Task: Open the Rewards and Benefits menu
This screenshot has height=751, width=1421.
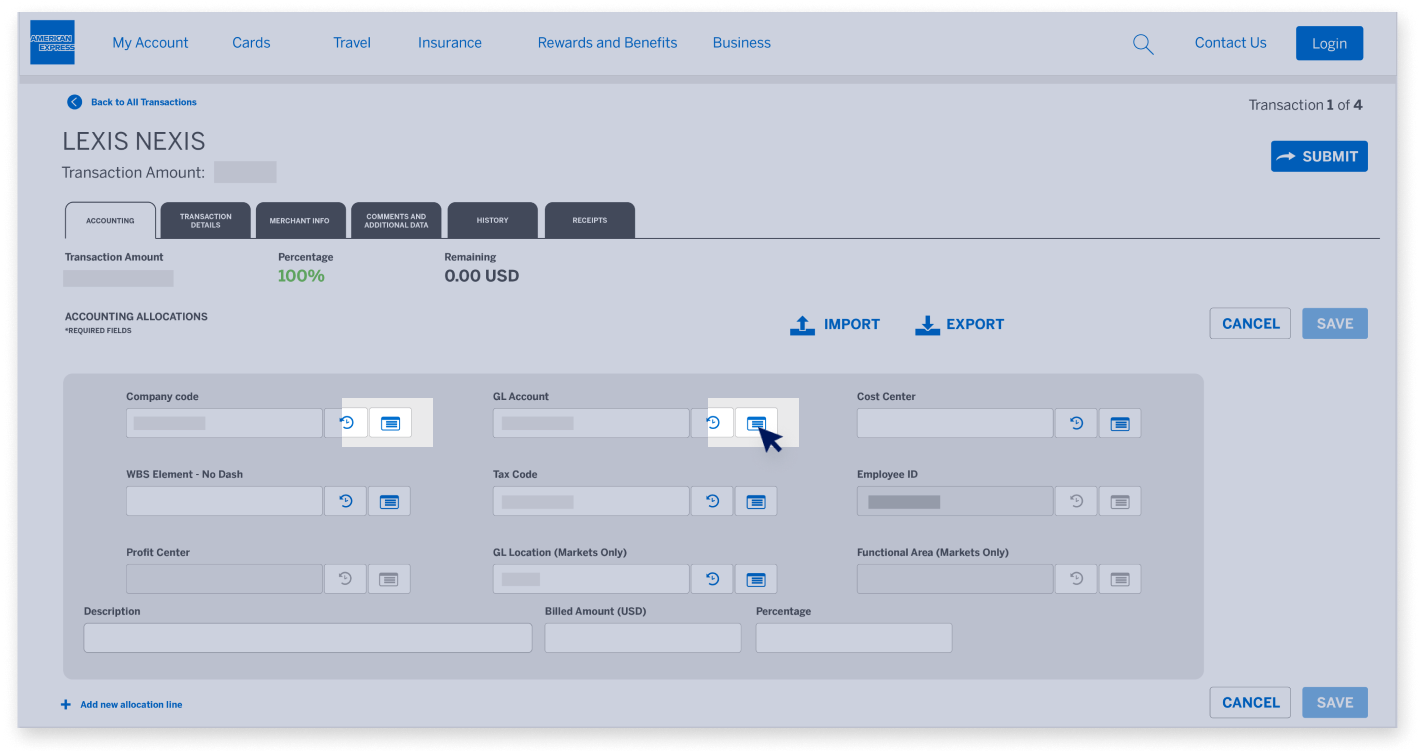Action: [607, 43]
